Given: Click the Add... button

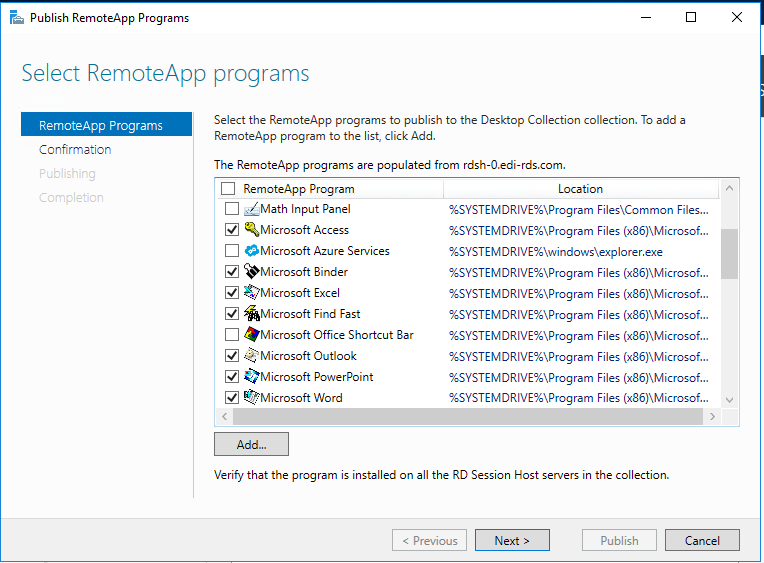Looking at the screenshot, I should tap(251, 444).
